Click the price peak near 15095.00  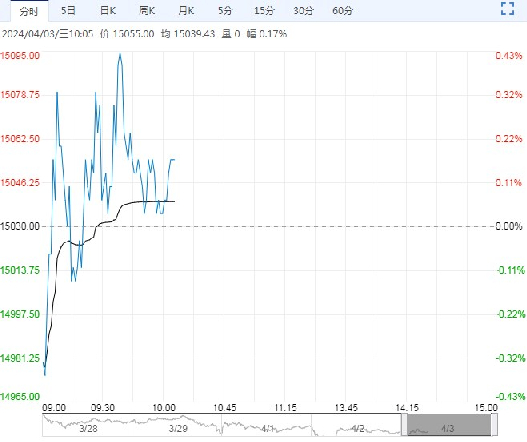120,54
